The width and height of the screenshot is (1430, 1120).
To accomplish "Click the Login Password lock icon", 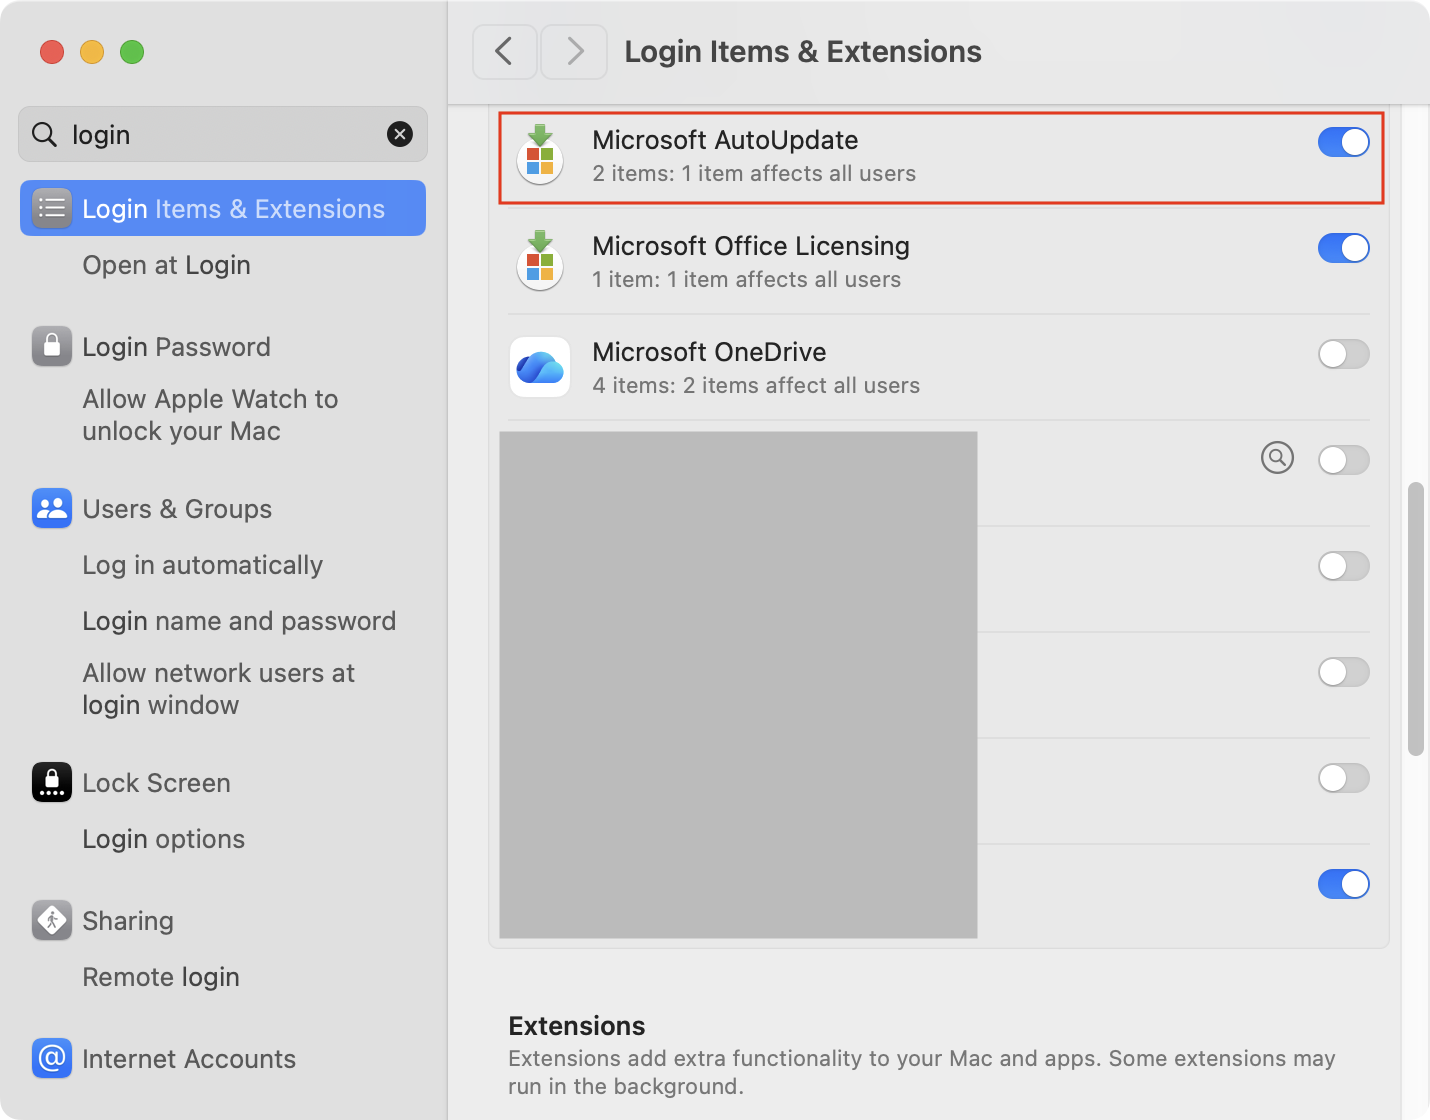I will point(52,346).
